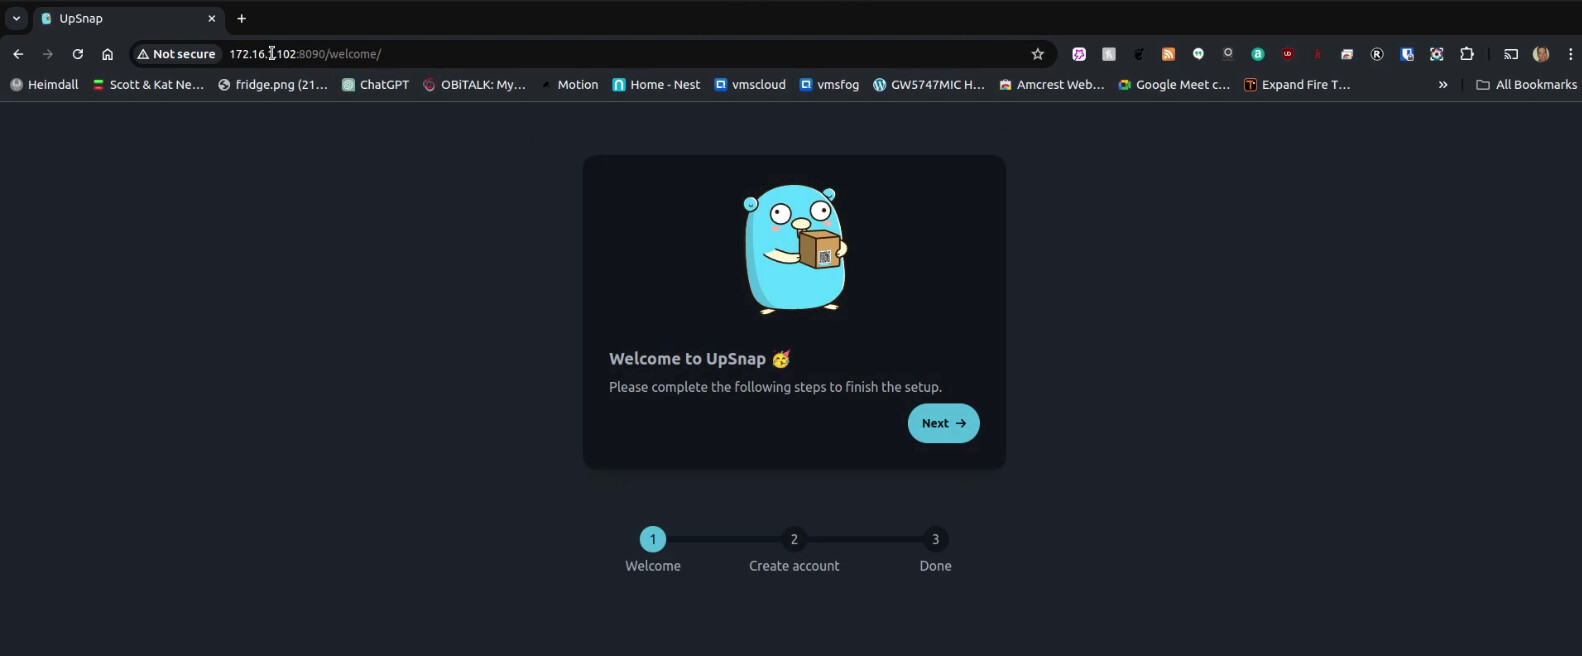Close the UpSnap tab

(x=211, y=18)
